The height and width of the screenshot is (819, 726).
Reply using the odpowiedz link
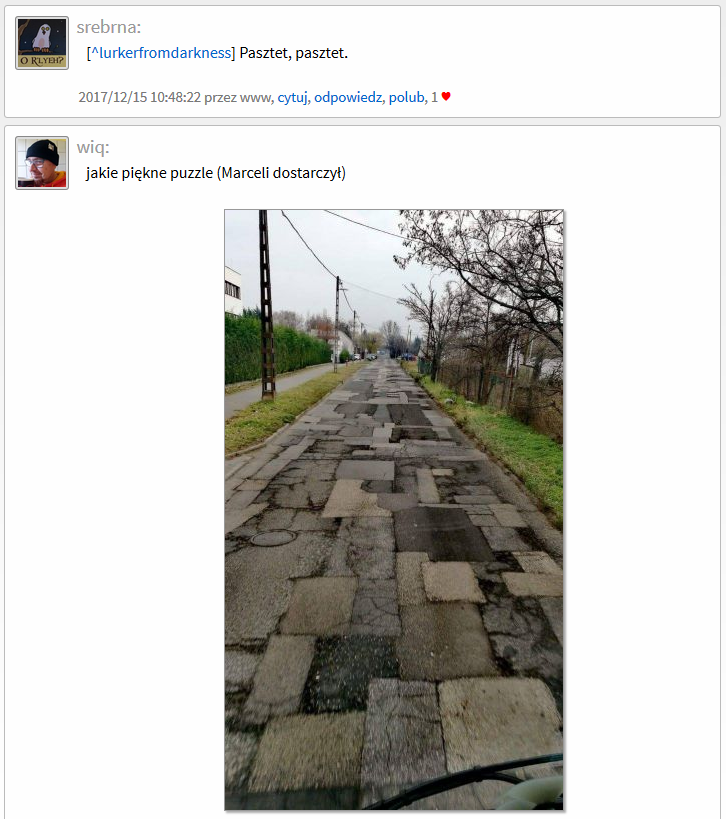348,97
